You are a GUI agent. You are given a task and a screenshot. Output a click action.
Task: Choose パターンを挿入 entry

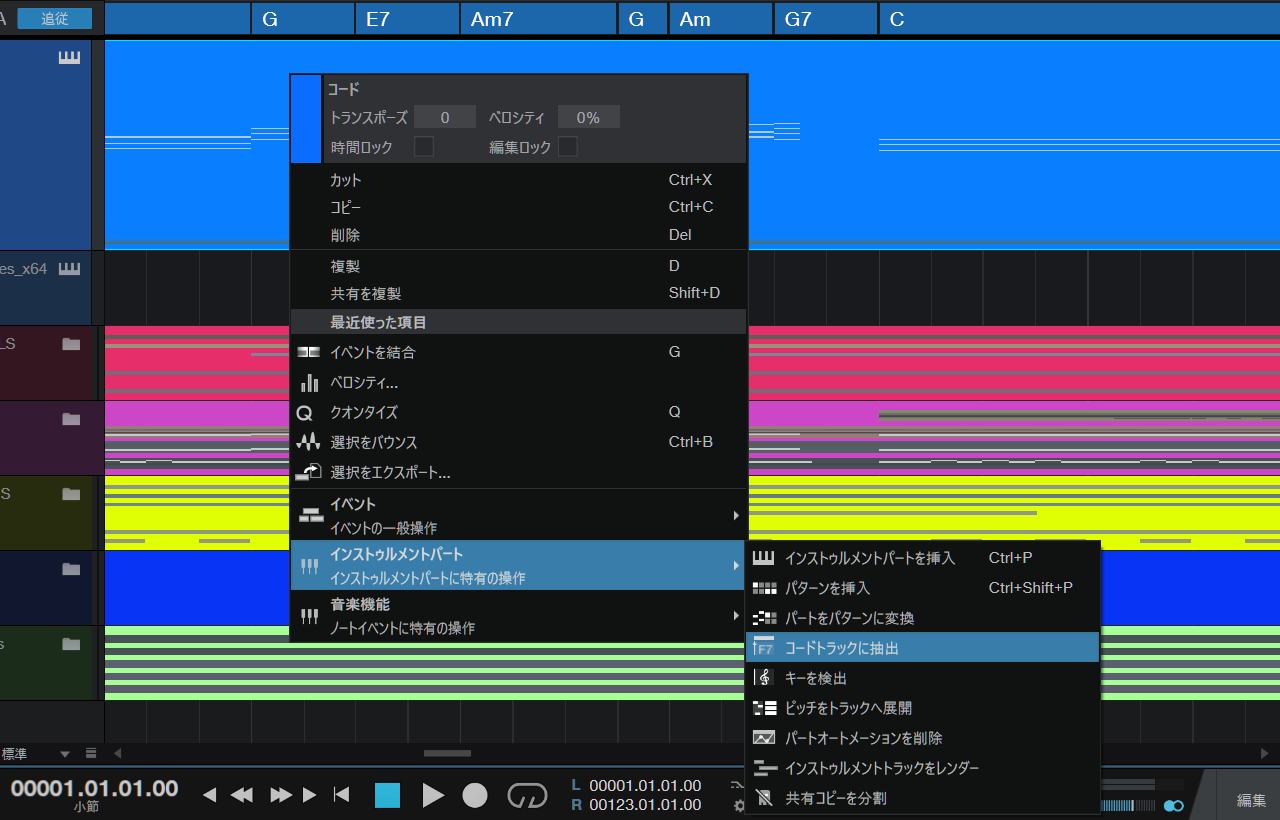[x=922, y=588]
